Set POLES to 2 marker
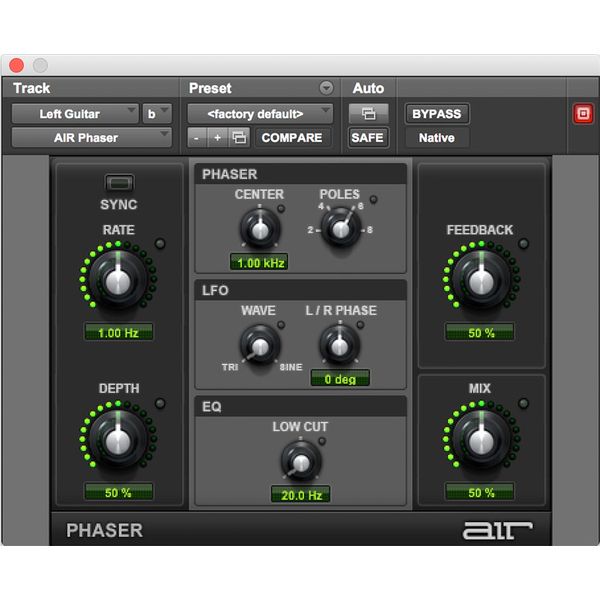 pyautogui.click(x=310, y=230)
